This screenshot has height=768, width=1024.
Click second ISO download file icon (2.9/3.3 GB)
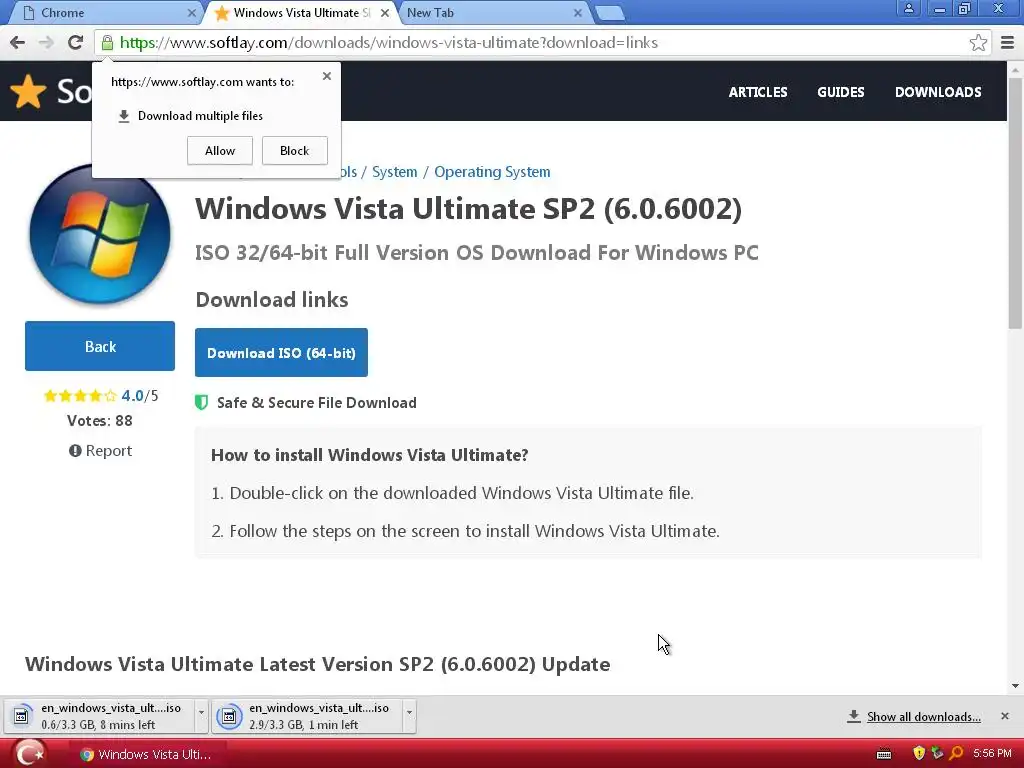[x=229, y=716]
